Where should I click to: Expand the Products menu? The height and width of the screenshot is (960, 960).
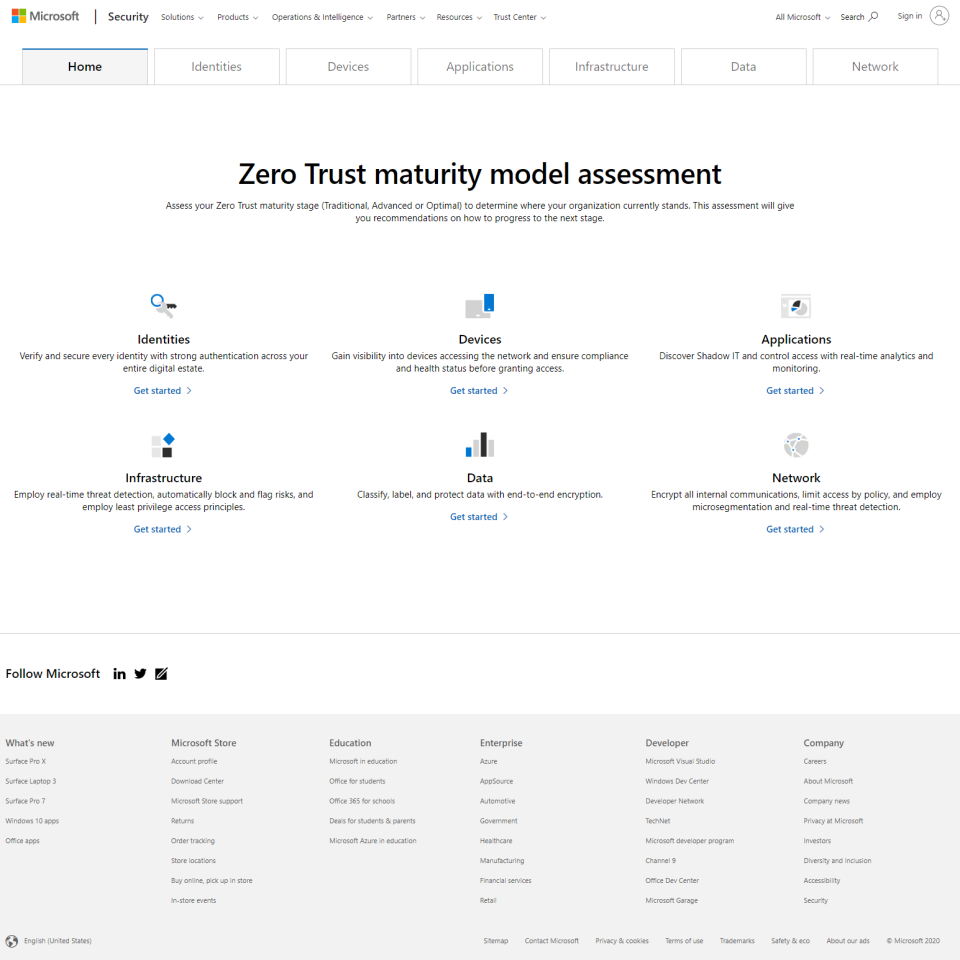pyautogui.click(x=238, y=17)
